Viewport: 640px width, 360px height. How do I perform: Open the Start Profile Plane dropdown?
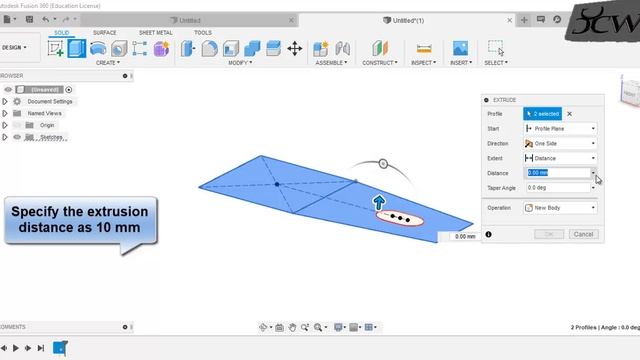coord(560,129)
